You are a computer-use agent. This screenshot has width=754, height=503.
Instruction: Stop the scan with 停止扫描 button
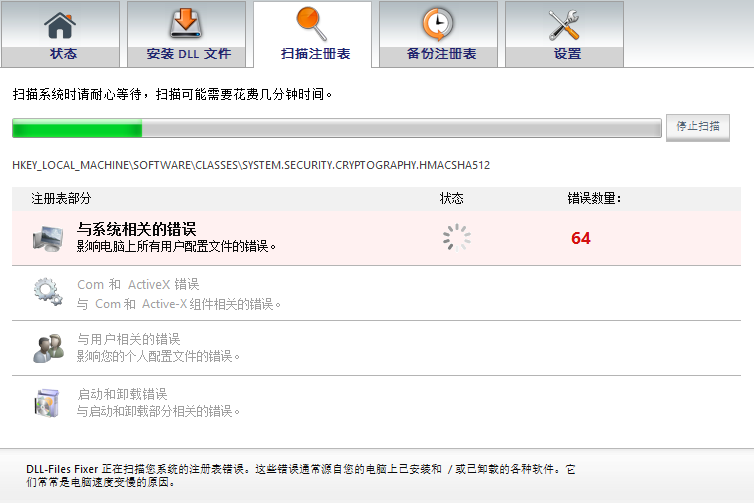[x=698, y=127]
